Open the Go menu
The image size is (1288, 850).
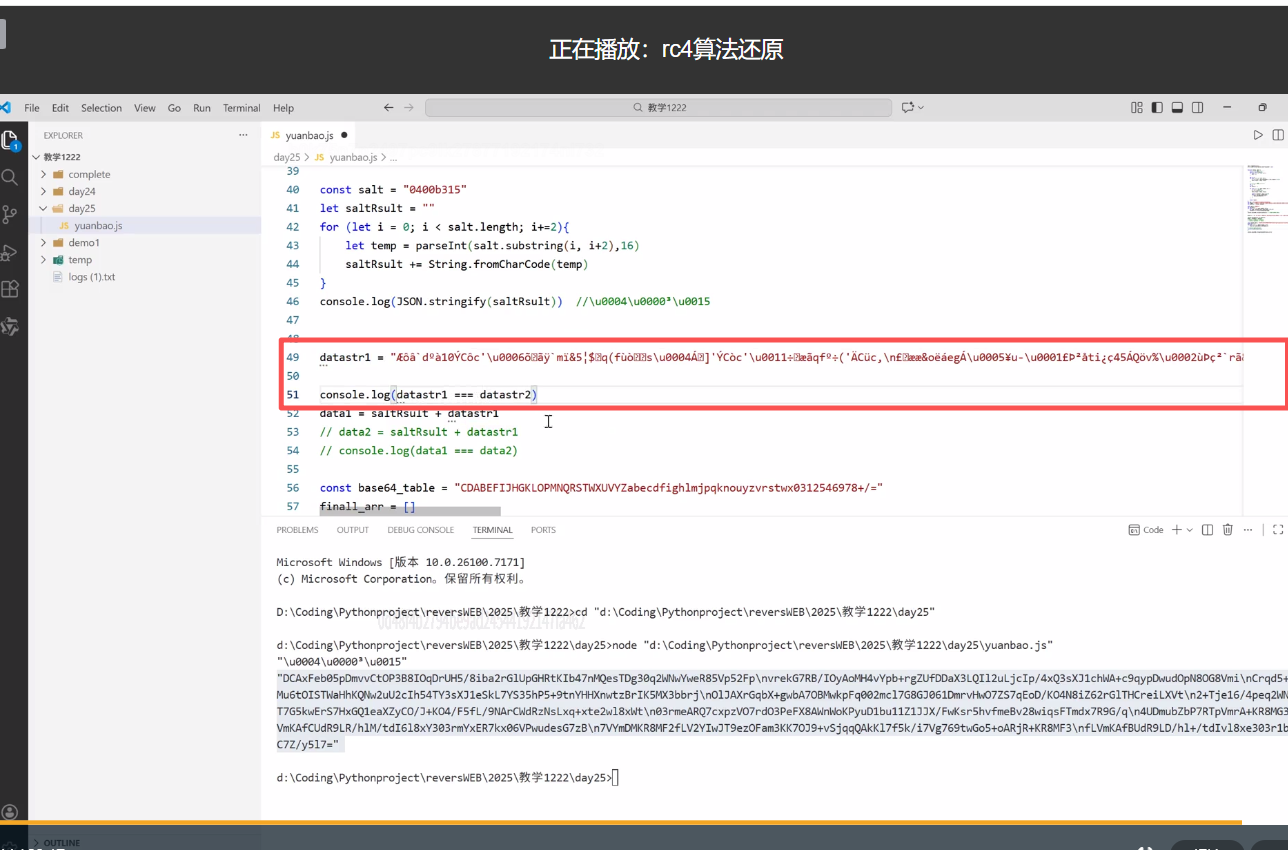175,108
